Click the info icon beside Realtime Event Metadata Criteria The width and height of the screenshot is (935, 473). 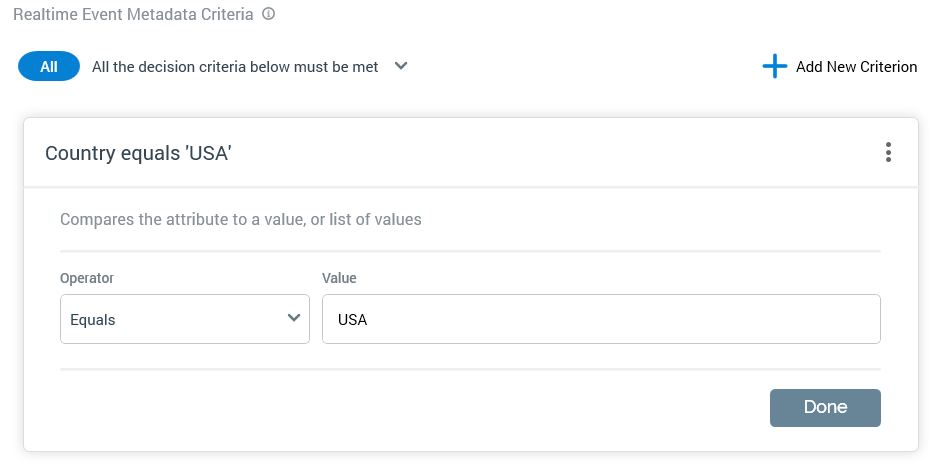pyautogui.click(x=269, y=15)
